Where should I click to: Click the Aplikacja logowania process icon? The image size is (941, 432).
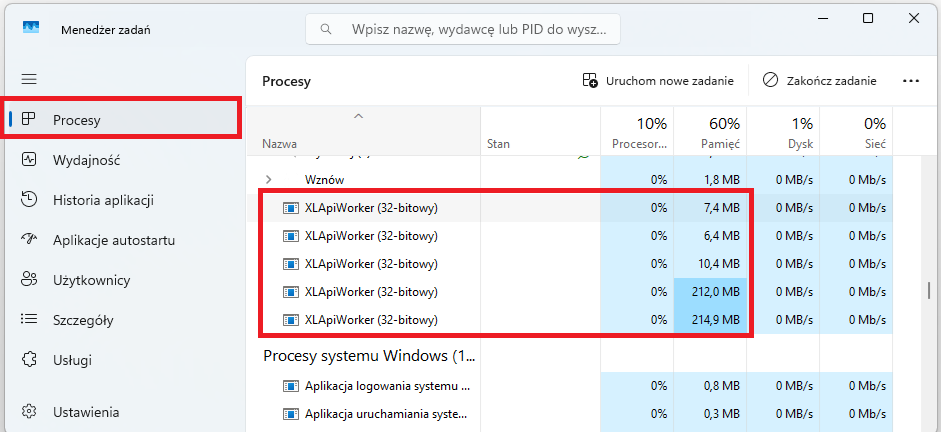click(290, 386)
